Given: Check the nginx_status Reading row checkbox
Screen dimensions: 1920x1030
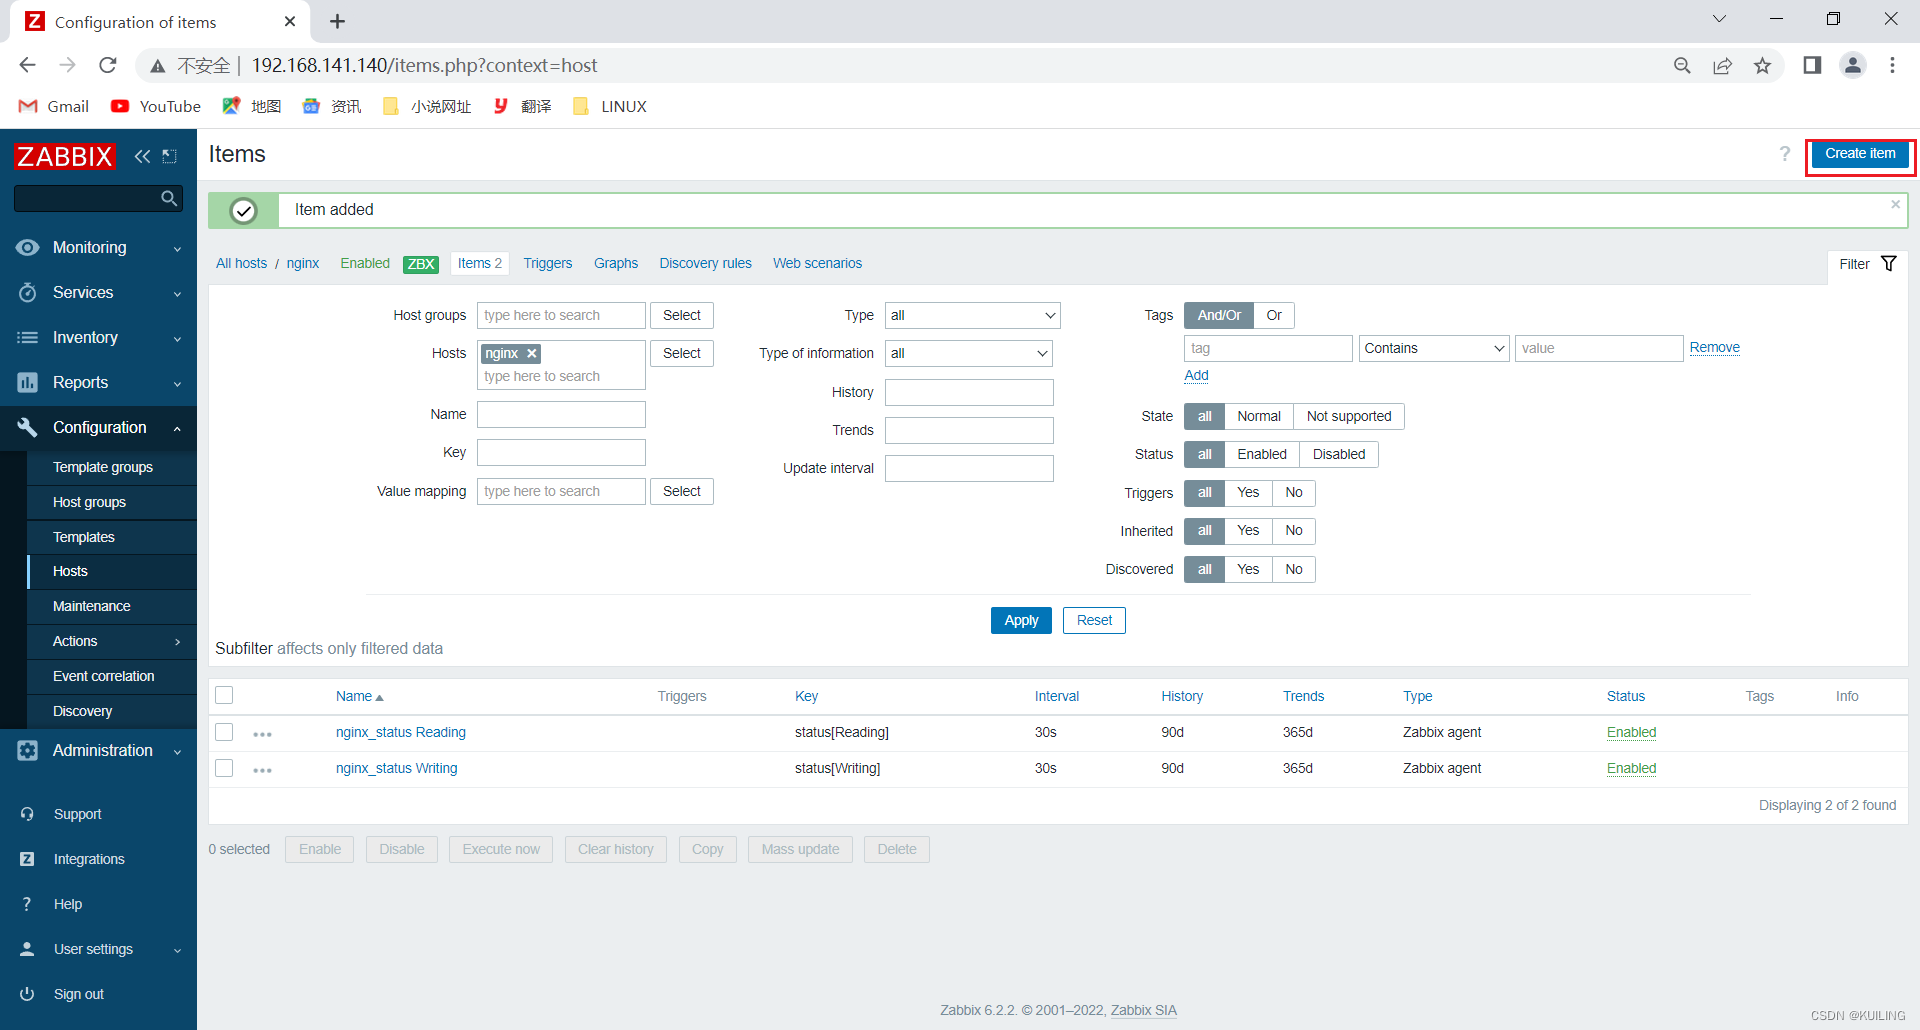Looking at the screenshot, I should click(x=224, y=732).
